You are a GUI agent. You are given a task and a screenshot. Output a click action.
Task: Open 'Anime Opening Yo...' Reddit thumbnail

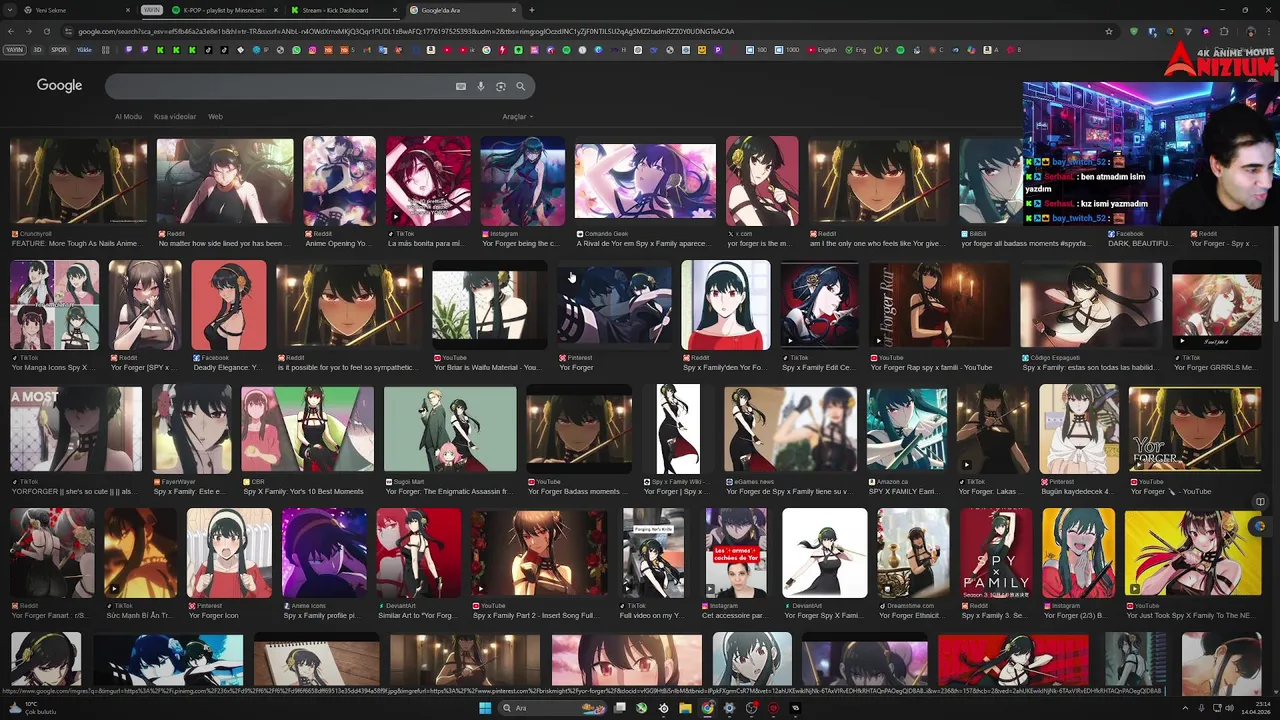(x=340, y=181)
